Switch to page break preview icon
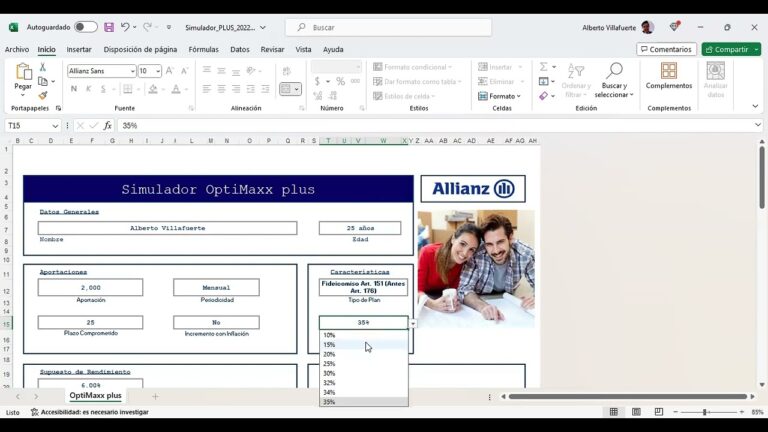This screenshot has height=432, width=768. 659,412
